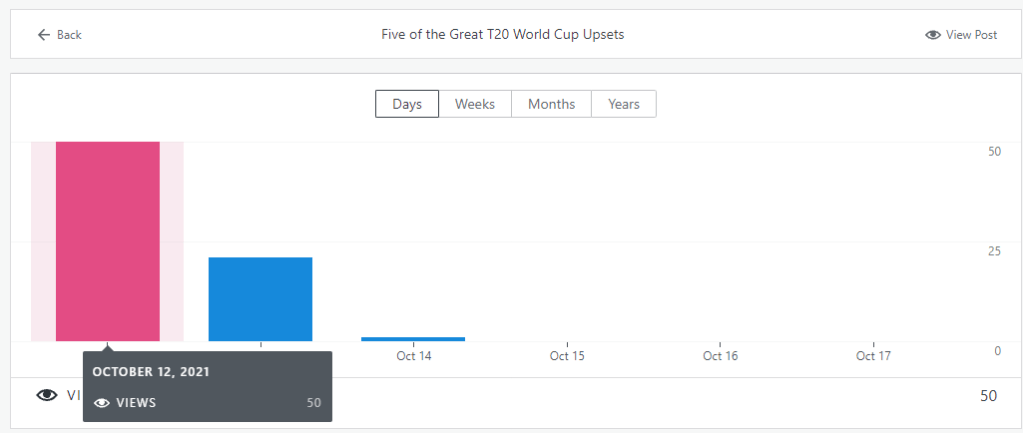This screenshot has height=433, width=1023.
Task: Click the eye icon inside the dark tooltip
Action: tap(101, 402)
